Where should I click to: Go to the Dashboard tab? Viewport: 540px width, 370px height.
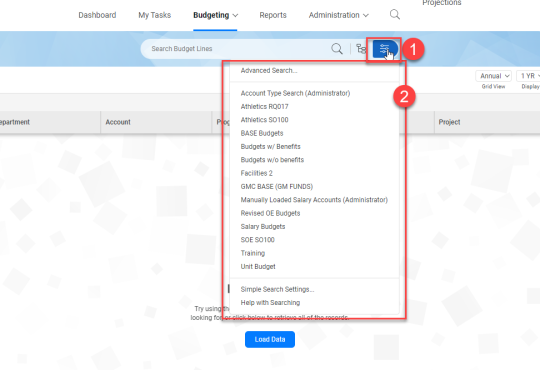(x=97, y=15)
